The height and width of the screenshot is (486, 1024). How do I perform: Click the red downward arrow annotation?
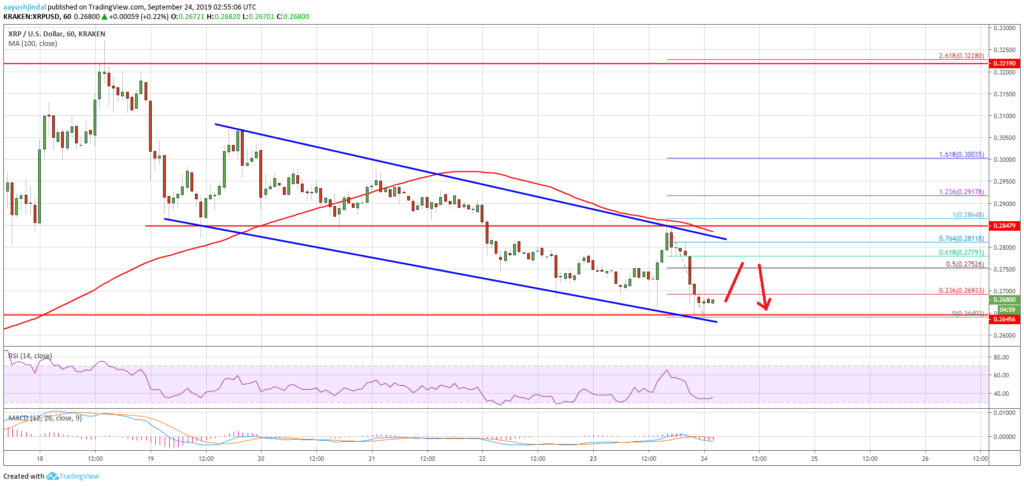click(x=764, y=288)
